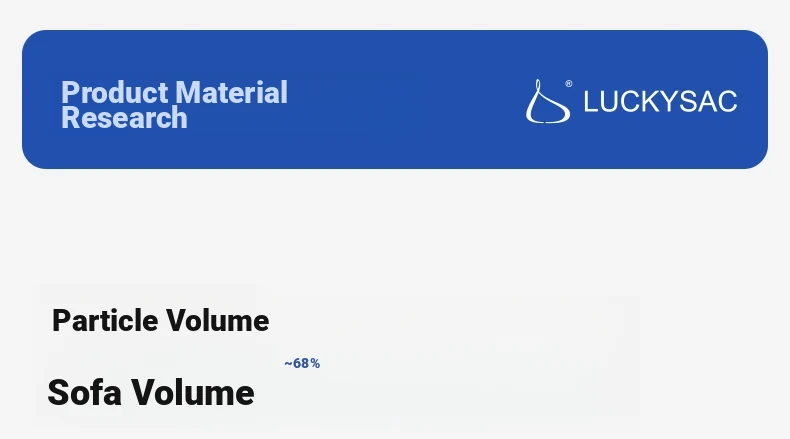The image size is (790, 439).
Task: Click Volume in the Particle Volume line
Action: tap(217, 321)
